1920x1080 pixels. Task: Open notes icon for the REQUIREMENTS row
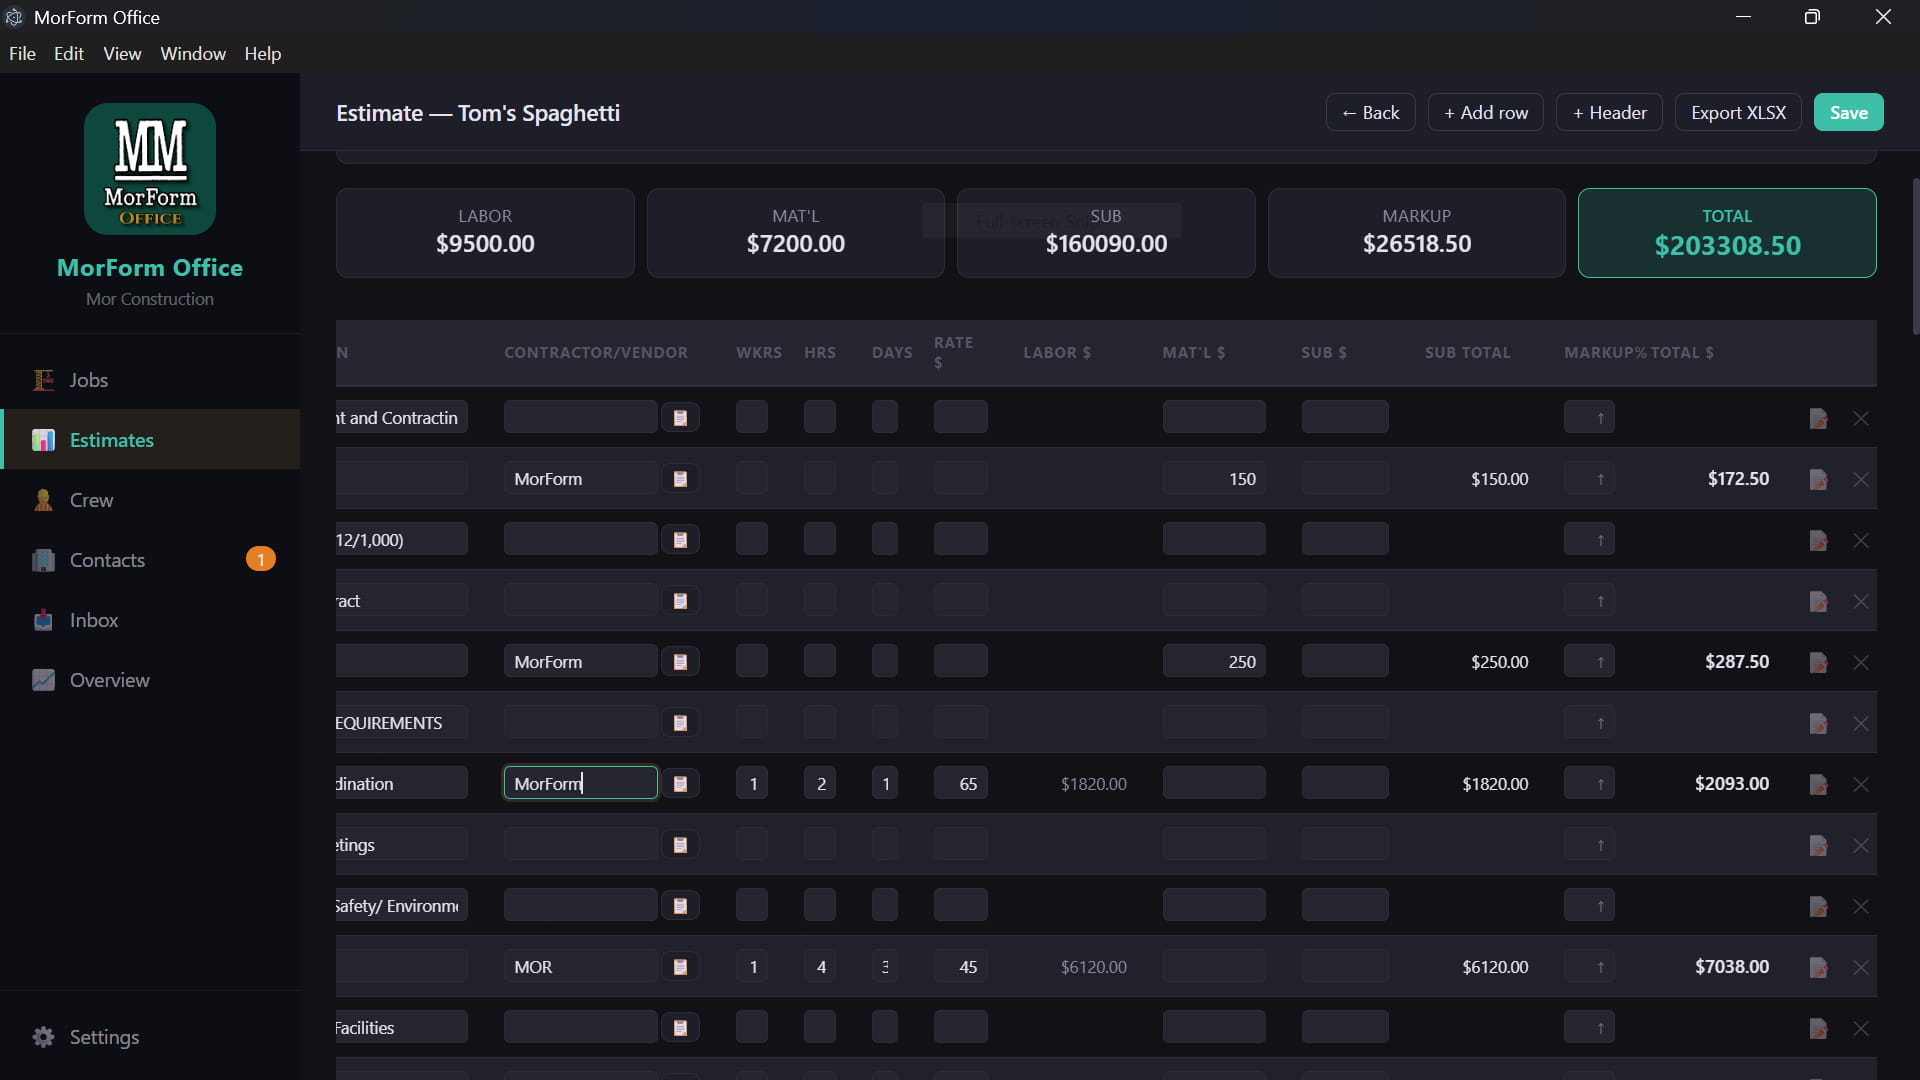coord(1818,724)
